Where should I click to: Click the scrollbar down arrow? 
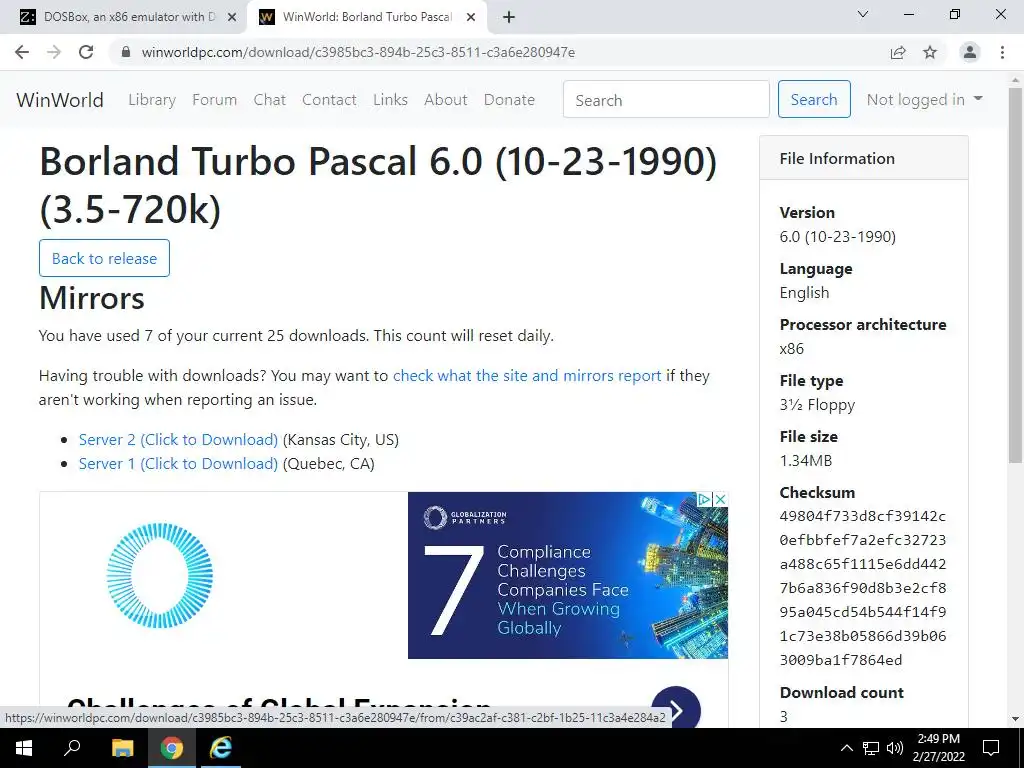1016,720
